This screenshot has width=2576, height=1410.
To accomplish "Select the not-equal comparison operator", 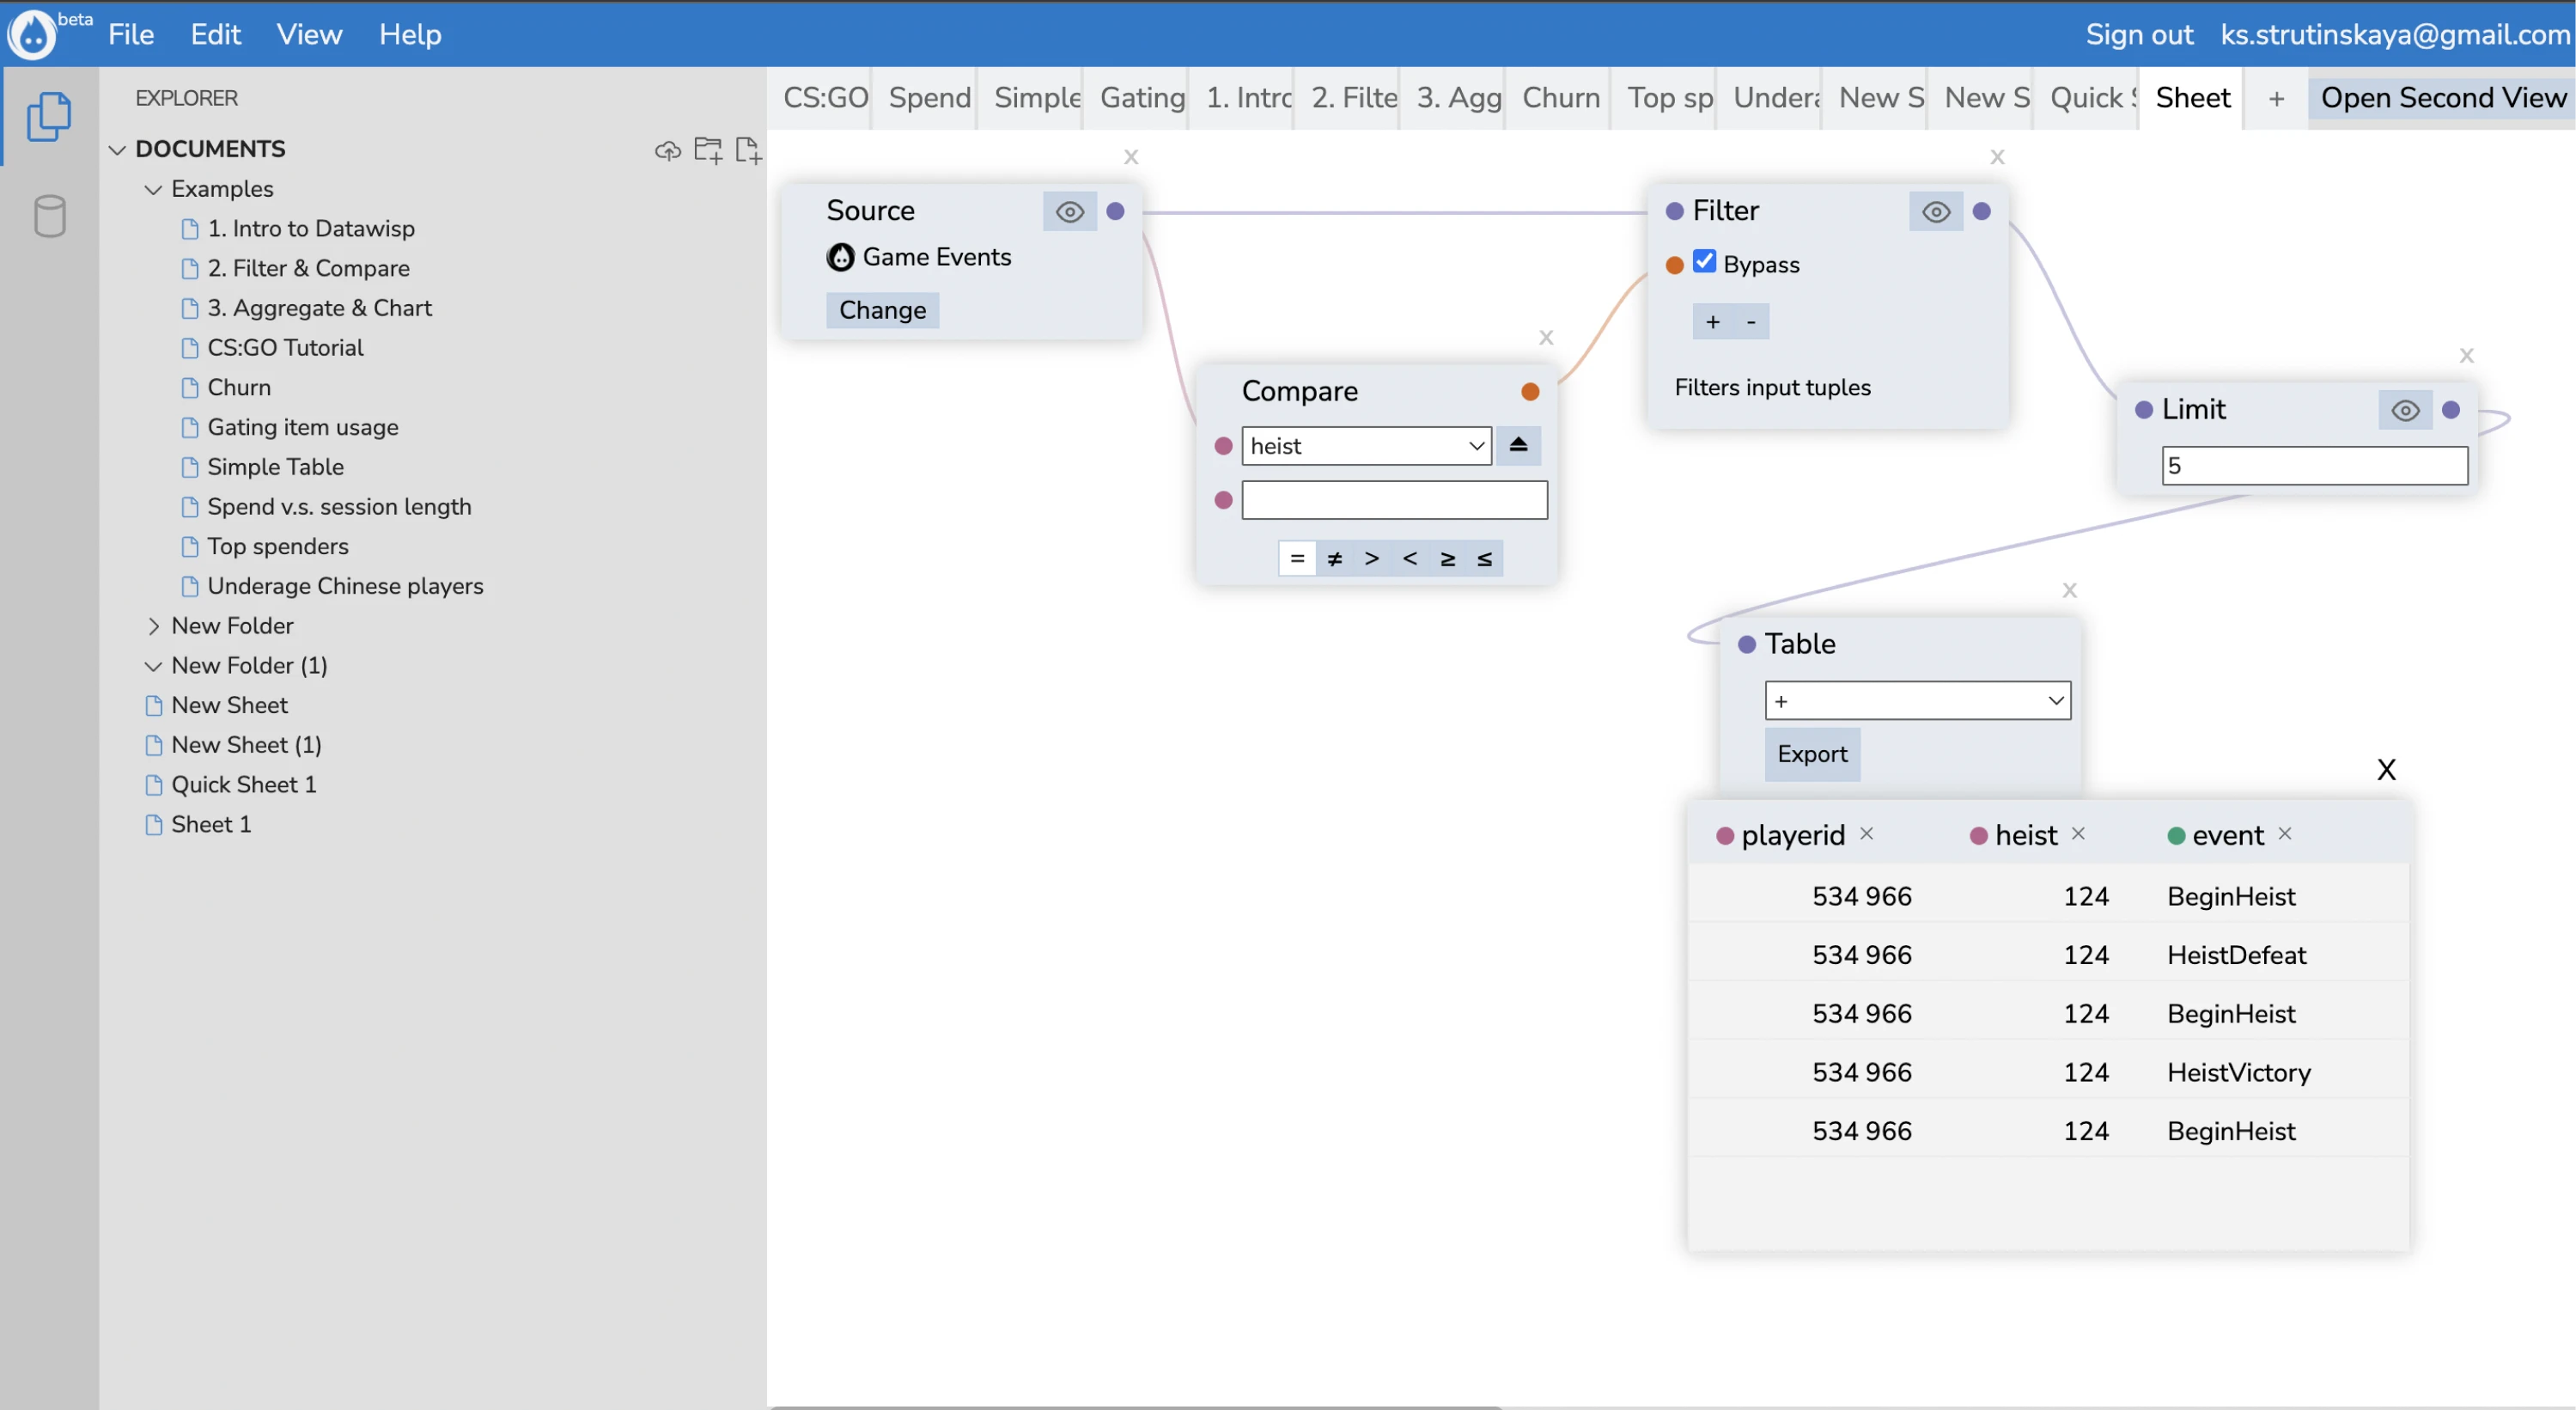I will (1334, 558).
